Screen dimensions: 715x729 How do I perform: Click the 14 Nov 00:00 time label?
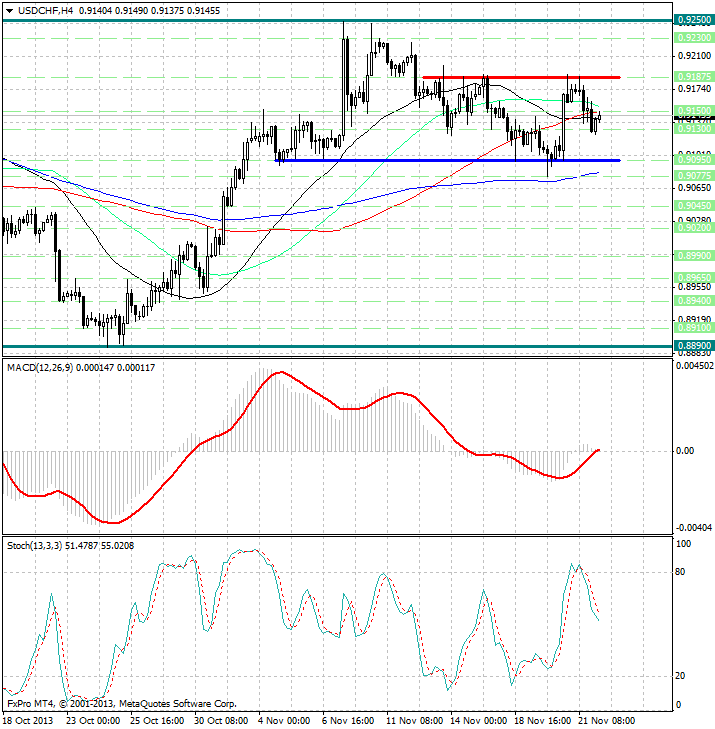click(x=479, y=721)
